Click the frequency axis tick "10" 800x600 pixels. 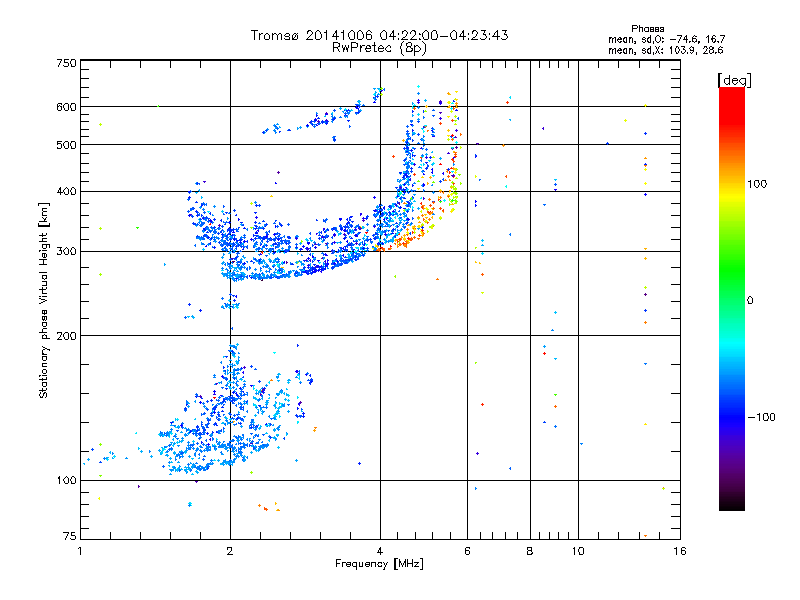pyautogui.click(x=578, y=551)
